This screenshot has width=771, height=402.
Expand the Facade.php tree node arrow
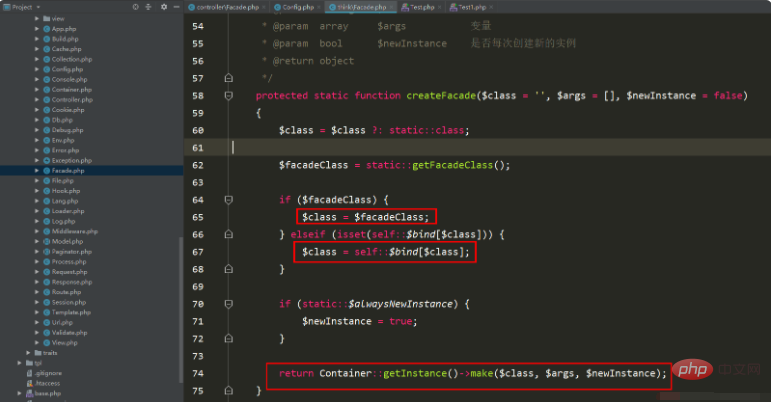(37, 171)
